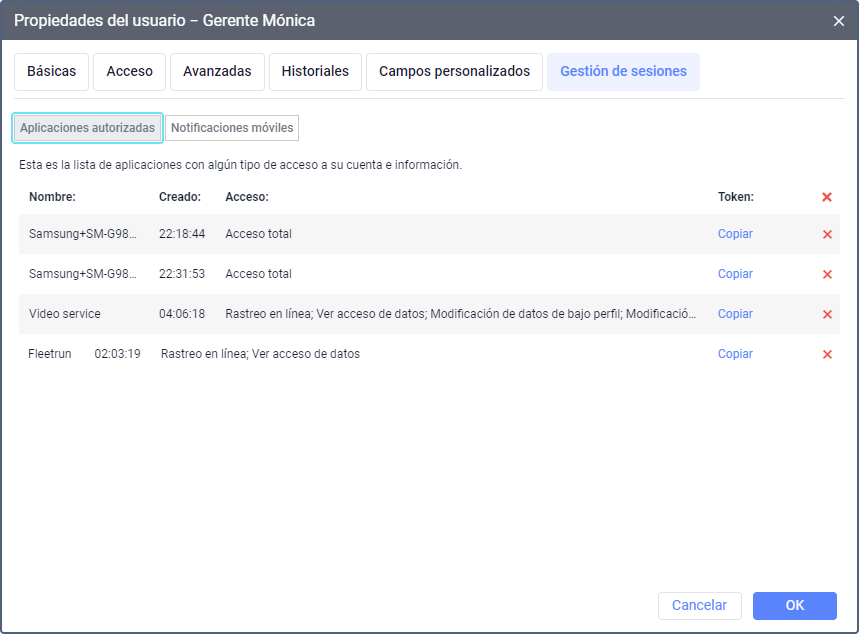Delete the Fleetrun application token
Image resolution: width=859 pixels, height=634 pixels.
click(x=827, y=354)
